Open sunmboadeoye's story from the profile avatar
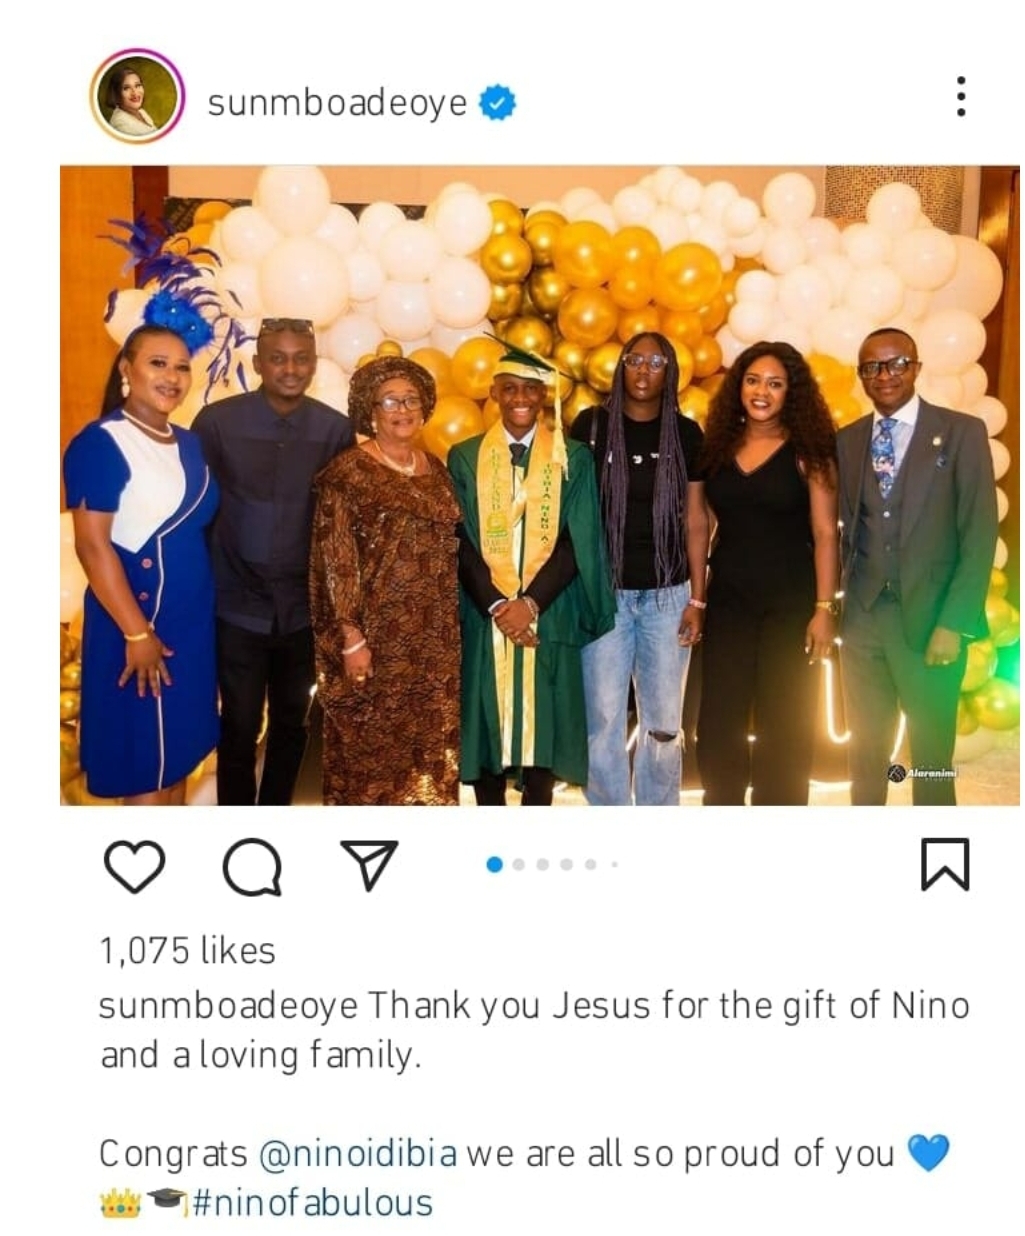Screen dimensions: 1025x1236 [137, 96]
